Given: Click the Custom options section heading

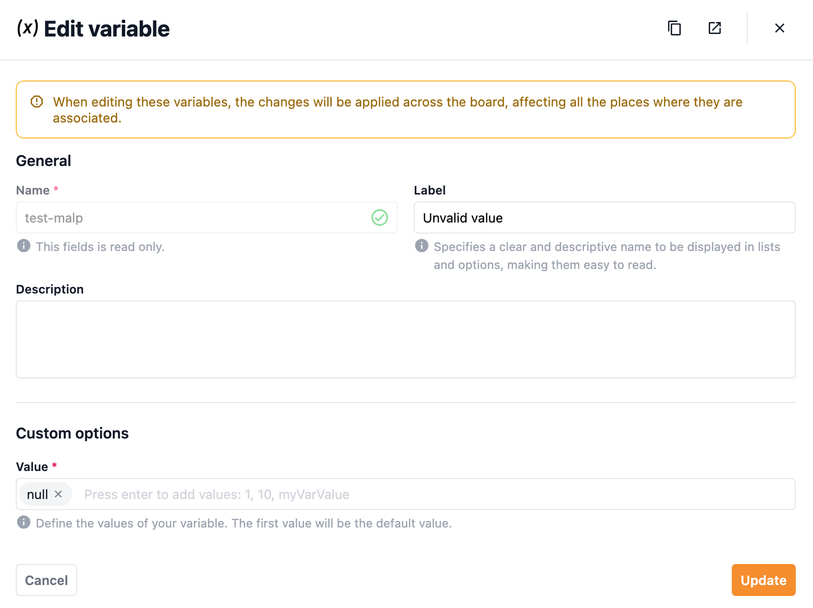Looking at the screenshot, I should click(x=72, y=433).
